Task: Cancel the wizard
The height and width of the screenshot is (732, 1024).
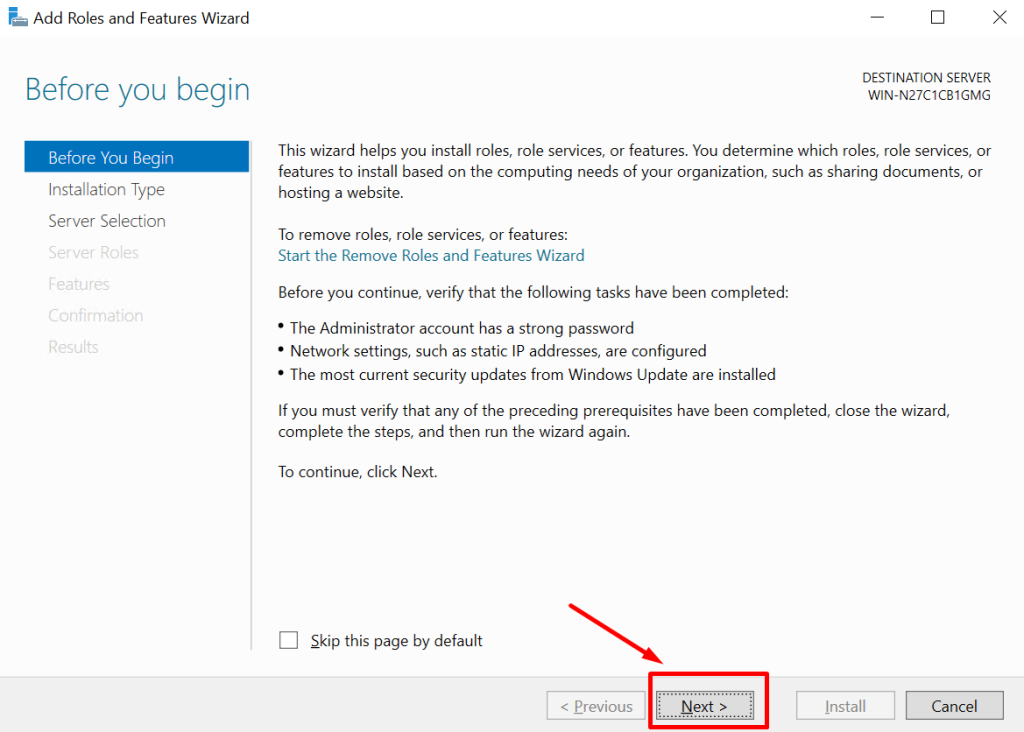Action: (954, 706)
